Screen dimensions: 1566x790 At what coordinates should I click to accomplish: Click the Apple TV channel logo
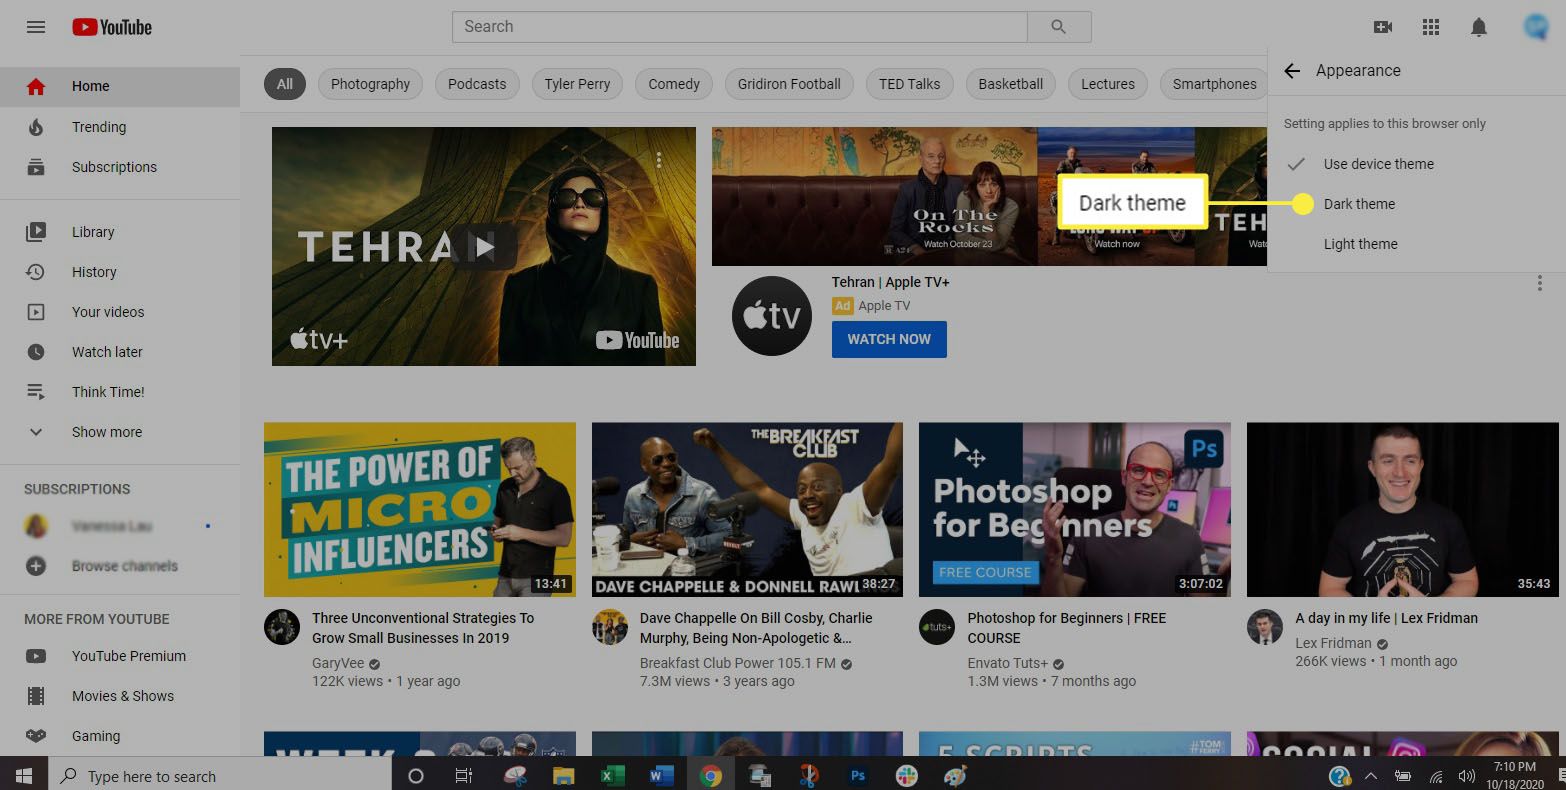pyautogui.click(x=772, y=316)
